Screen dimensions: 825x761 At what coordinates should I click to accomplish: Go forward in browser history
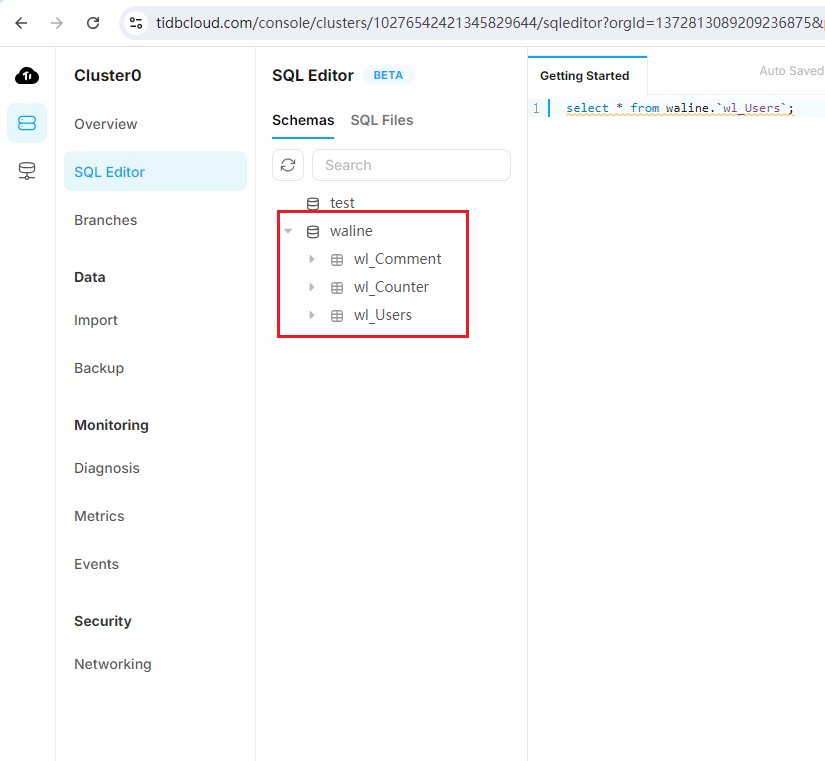[57, 23]
